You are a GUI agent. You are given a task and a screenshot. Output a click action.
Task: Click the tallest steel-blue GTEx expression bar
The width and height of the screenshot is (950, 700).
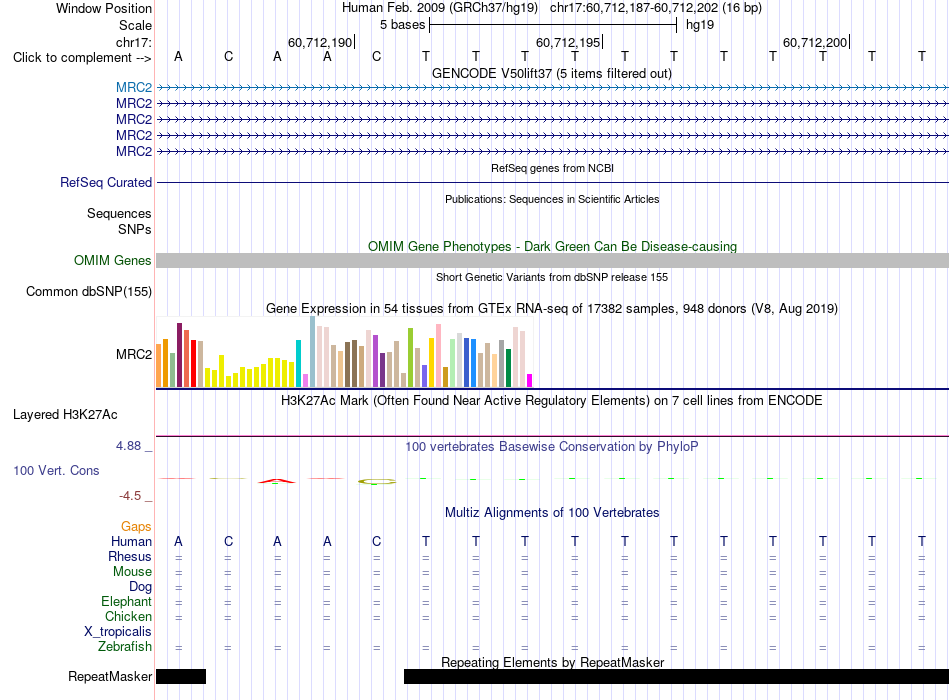(313, 352)
